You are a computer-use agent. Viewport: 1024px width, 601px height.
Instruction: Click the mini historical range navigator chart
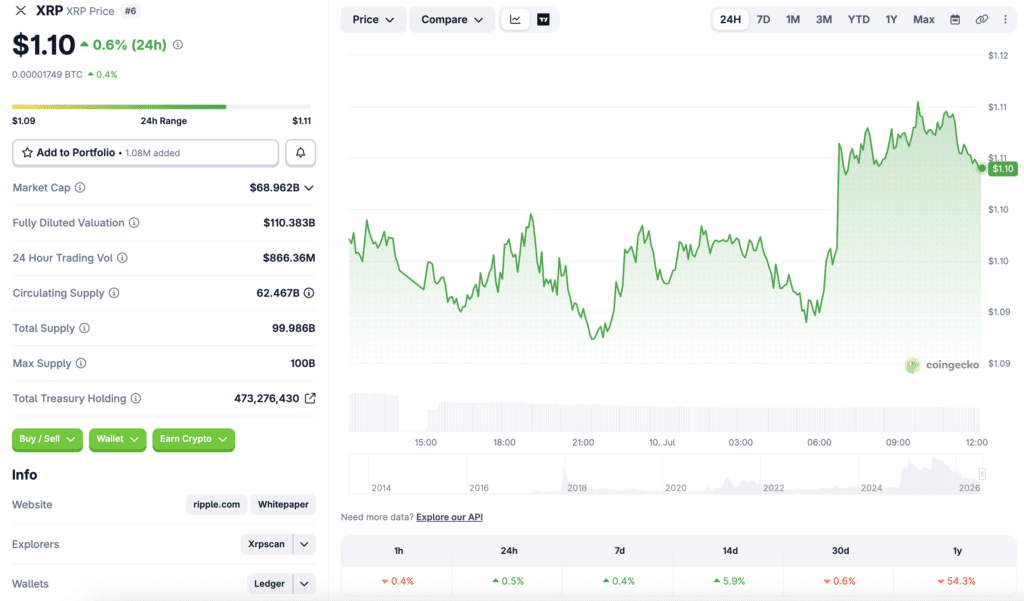(x=665, y=474)
